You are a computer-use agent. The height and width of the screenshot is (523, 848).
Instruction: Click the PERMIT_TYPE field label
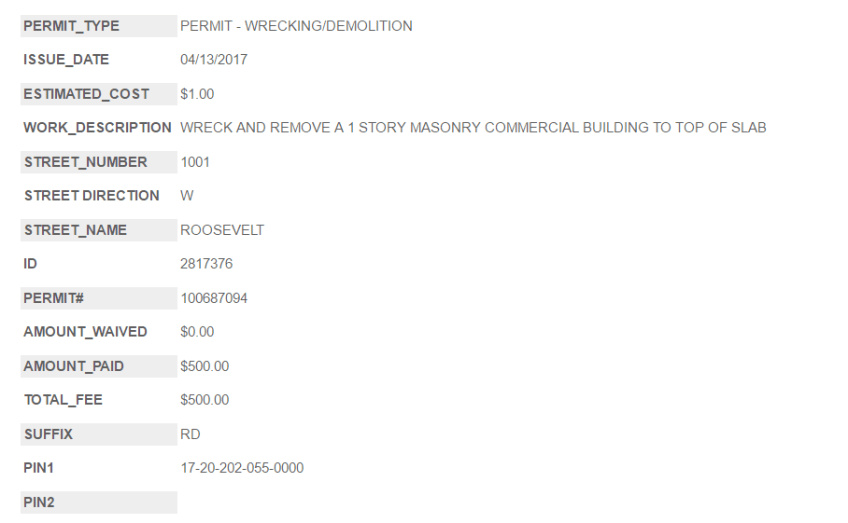(72, 26)
